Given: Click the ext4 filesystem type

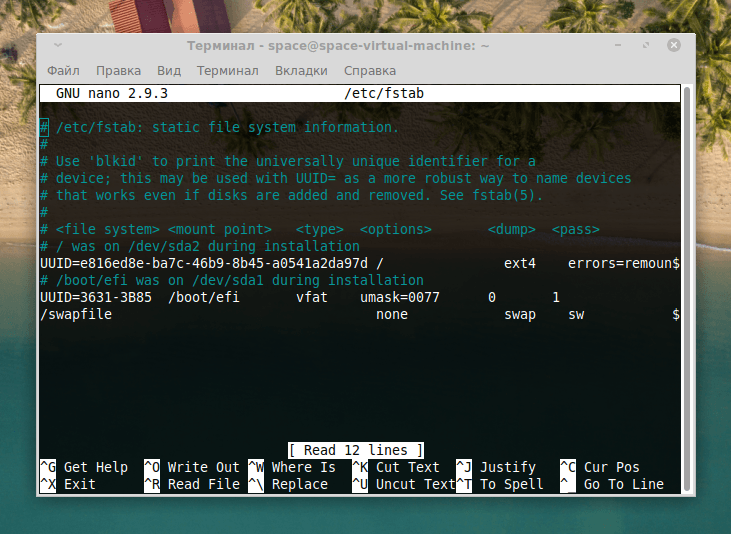Looking at the screenshot, I should coord(520,263).
